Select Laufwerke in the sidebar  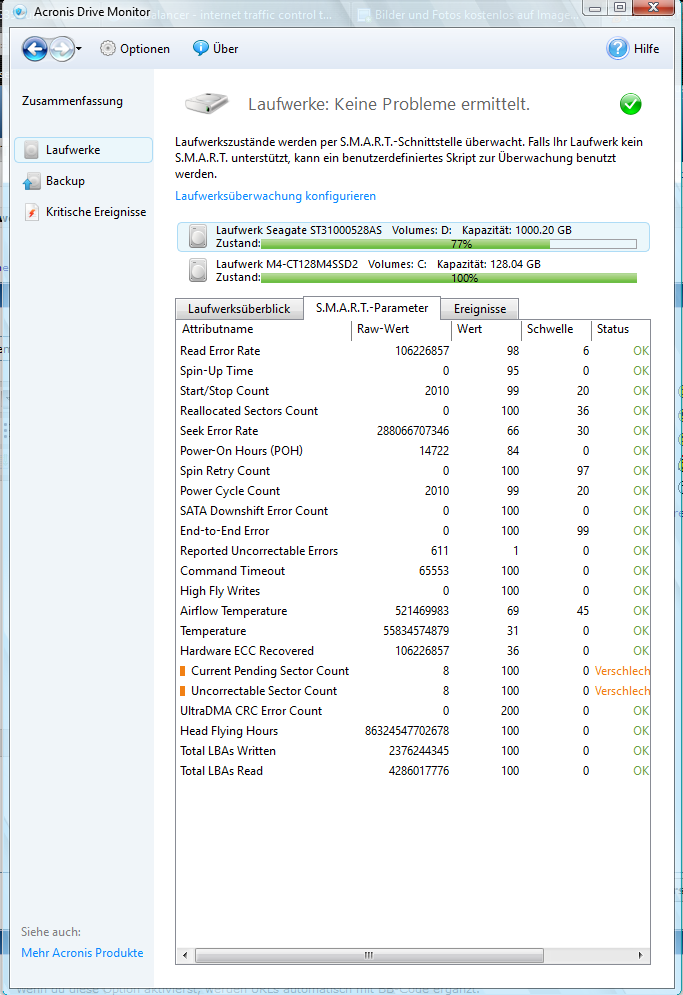(83, 150)
